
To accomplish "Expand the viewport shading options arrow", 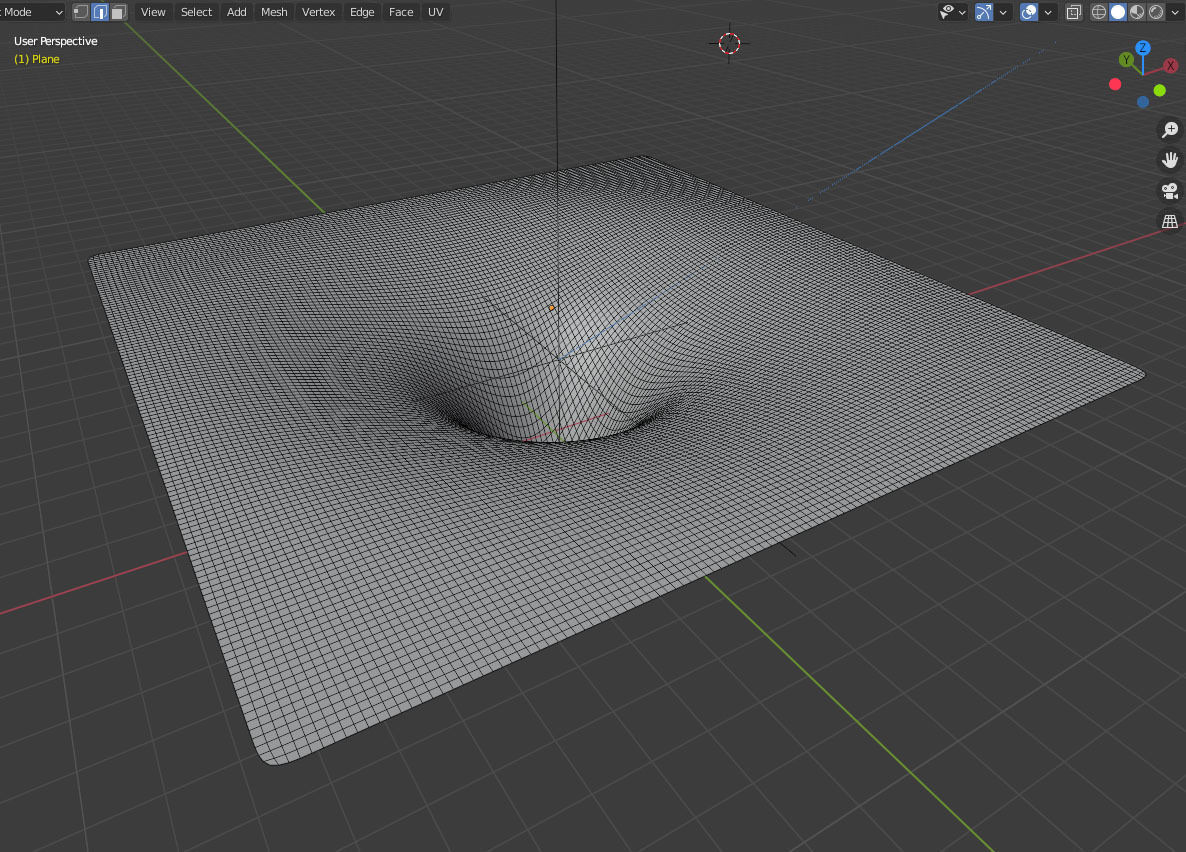I will pos(1175,12).
